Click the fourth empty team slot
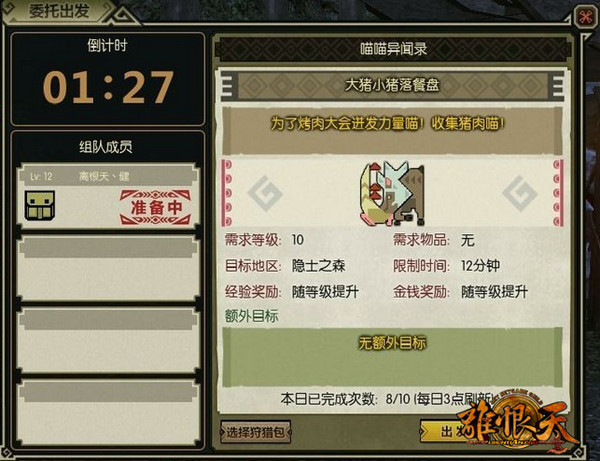This screenshot has width=600, height=461. (x=108, y=412)
